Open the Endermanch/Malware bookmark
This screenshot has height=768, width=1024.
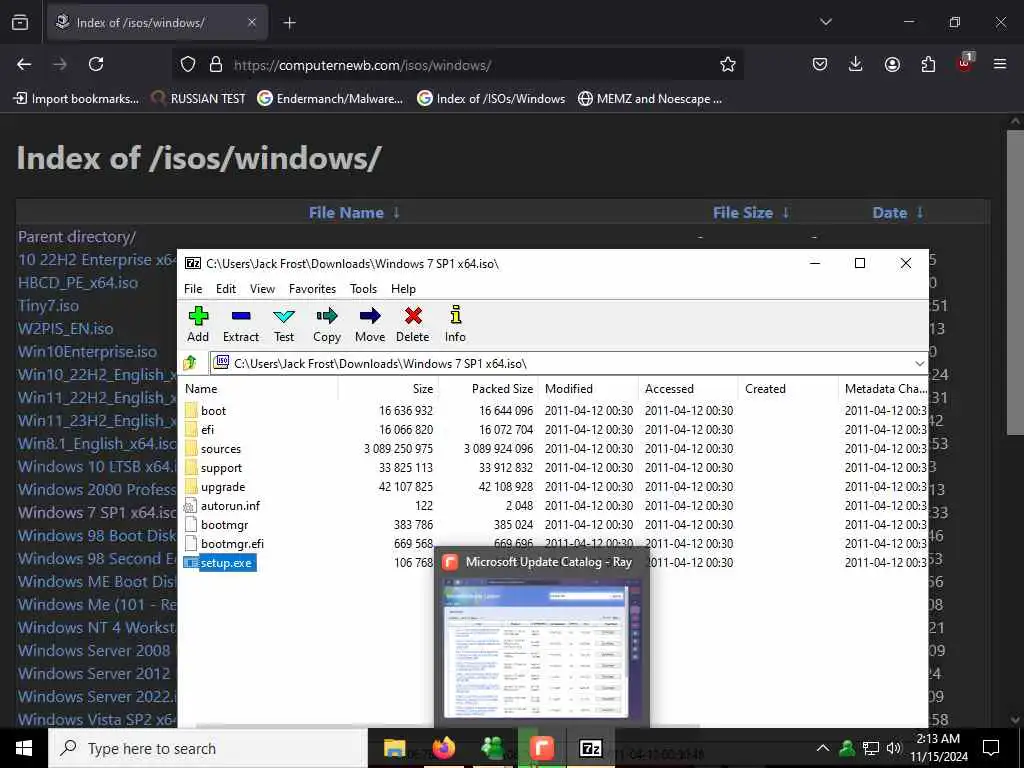click(330, 99)
